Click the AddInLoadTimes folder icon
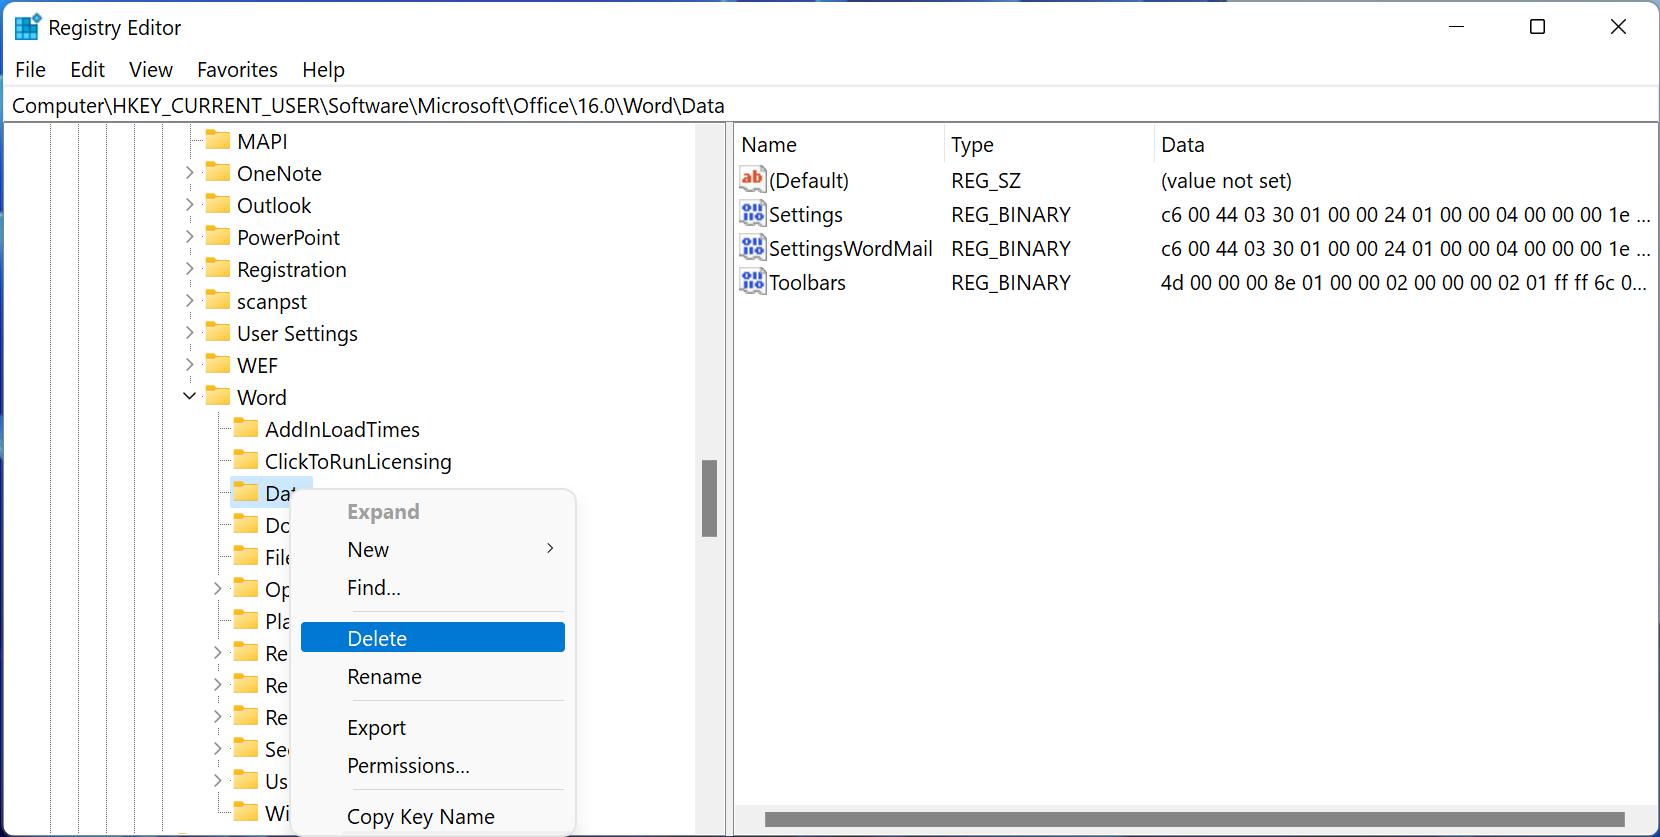1660x837 pixels. [x=246, y=428]
